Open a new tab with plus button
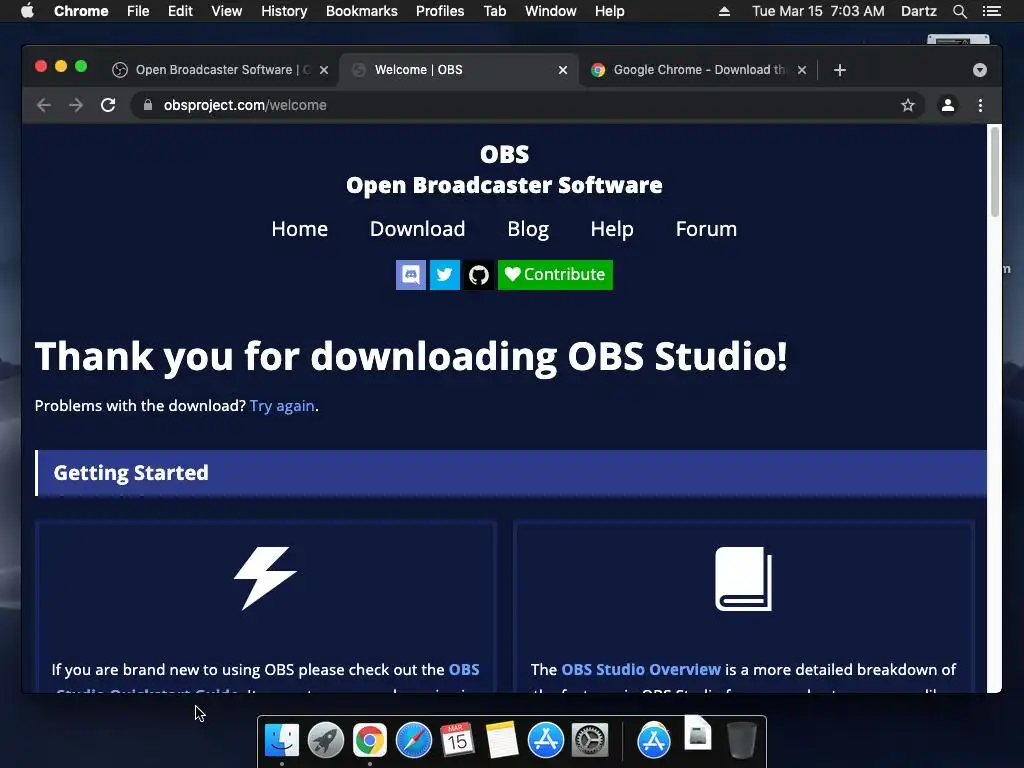Viewport: 1024px width, 768px height. (840, 70)
